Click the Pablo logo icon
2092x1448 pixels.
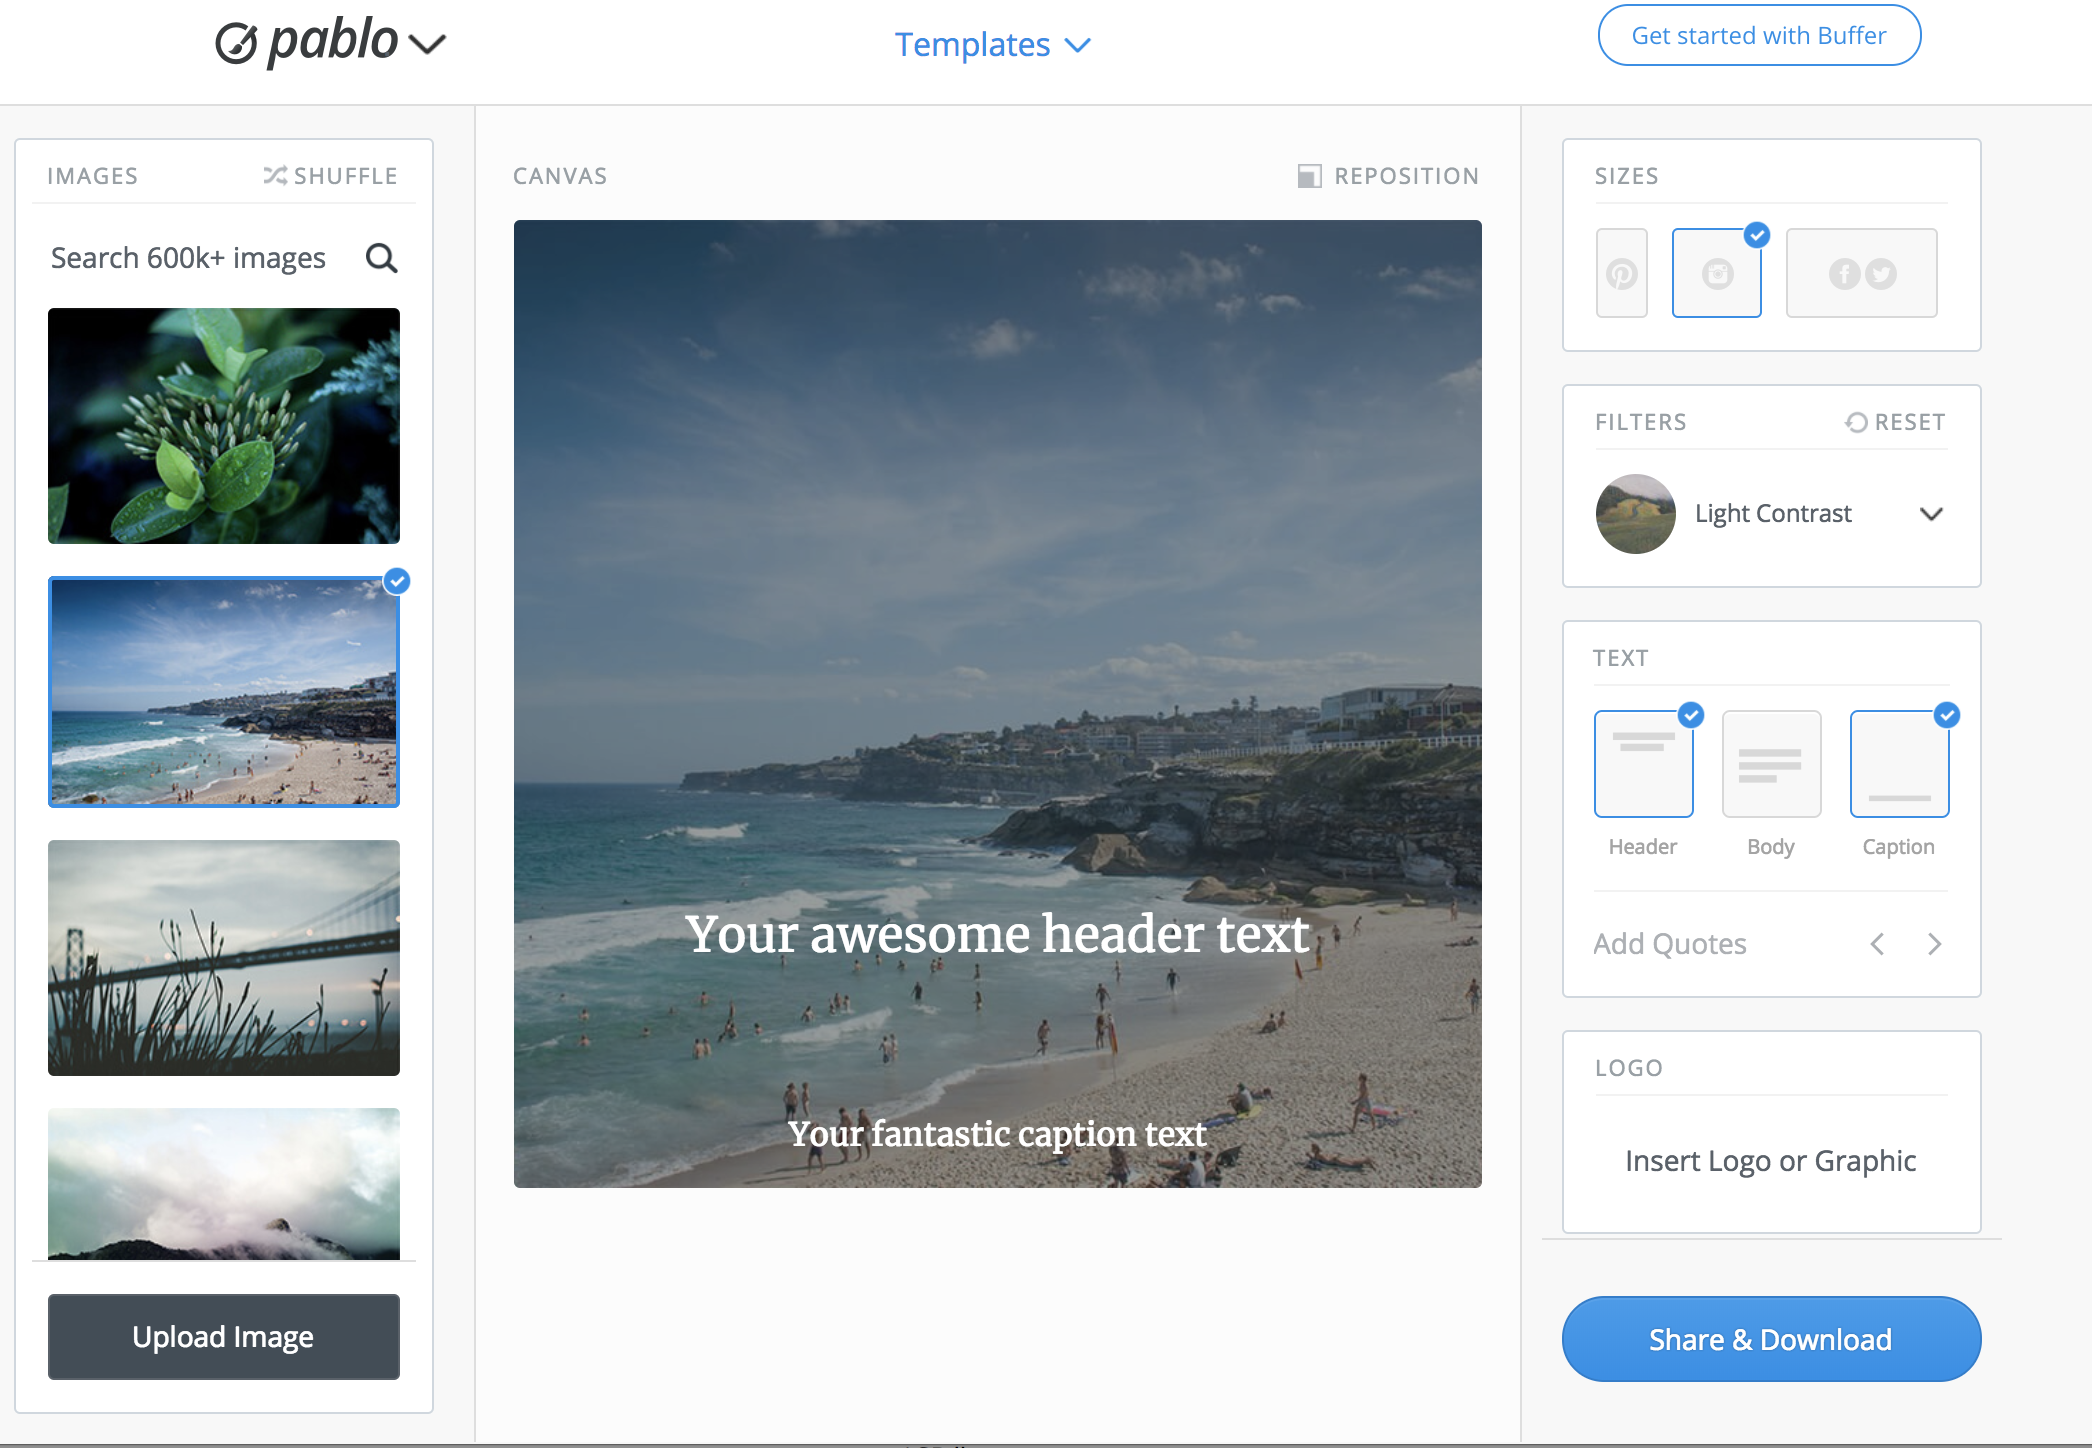pos(237,43)
